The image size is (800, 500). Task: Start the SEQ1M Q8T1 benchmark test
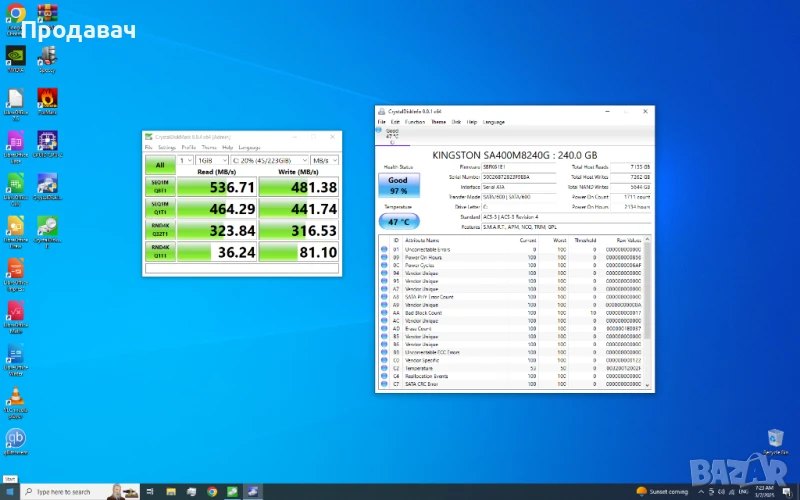[160, 187]
